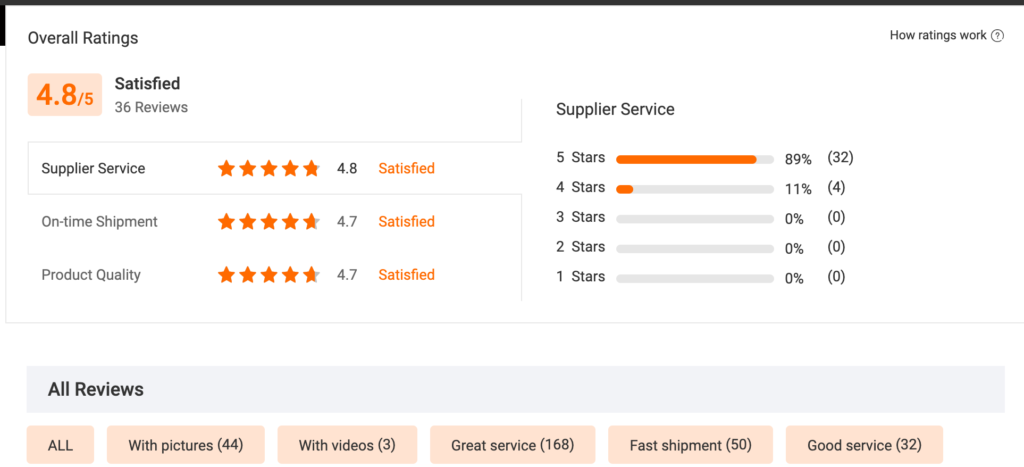1024x467 pixels.
Task: Open the How ratings work link
Action: [938, 36]
